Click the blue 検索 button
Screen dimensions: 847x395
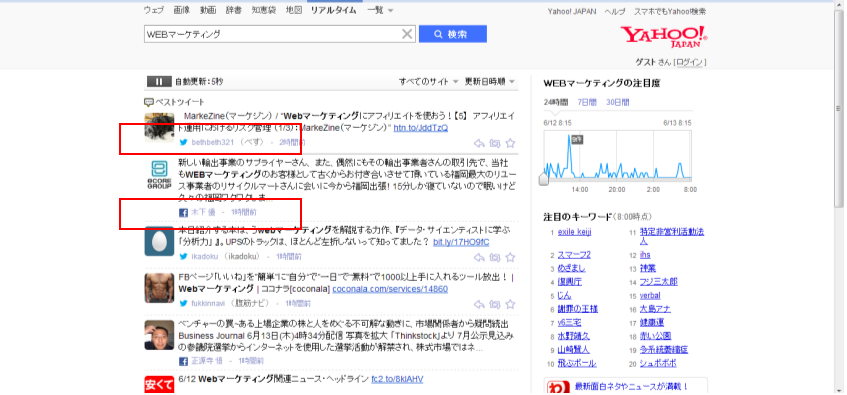point(453,34)
